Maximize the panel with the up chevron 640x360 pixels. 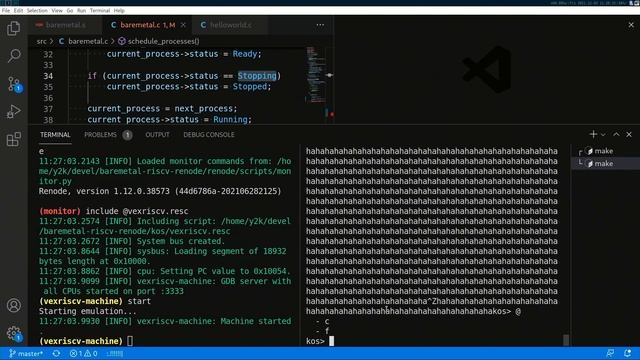click(x=616, y=134)
